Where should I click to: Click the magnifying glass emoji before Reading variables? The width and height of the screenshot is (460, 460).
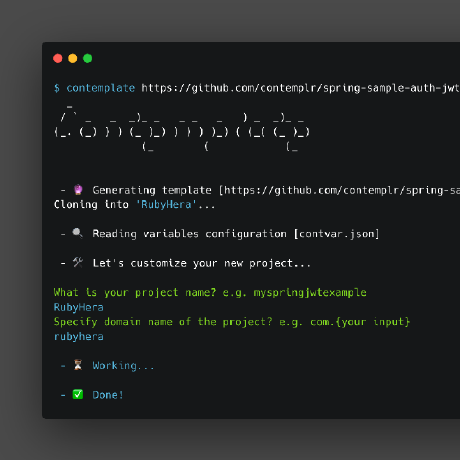click(78, 233)
